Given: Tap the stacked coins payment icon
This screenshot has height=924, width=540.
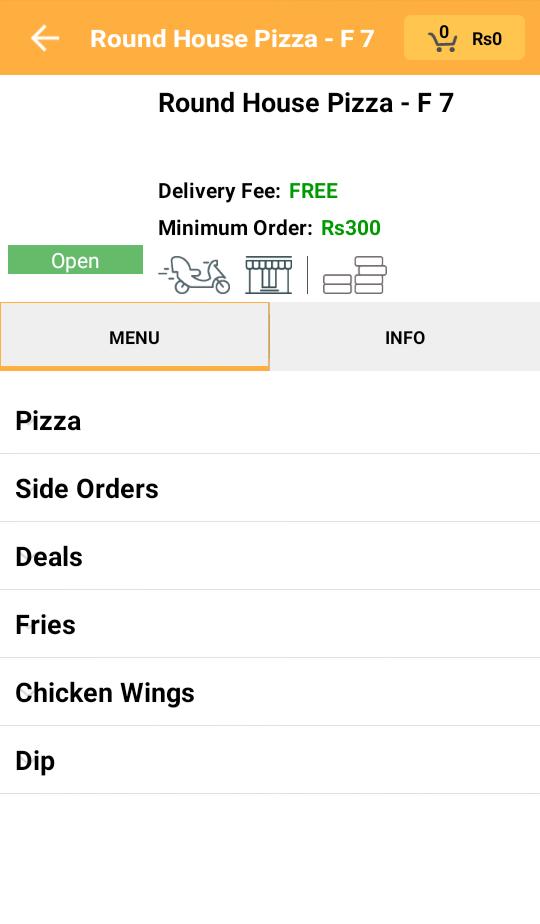Looking at the screenshot, I should [355, 275].
